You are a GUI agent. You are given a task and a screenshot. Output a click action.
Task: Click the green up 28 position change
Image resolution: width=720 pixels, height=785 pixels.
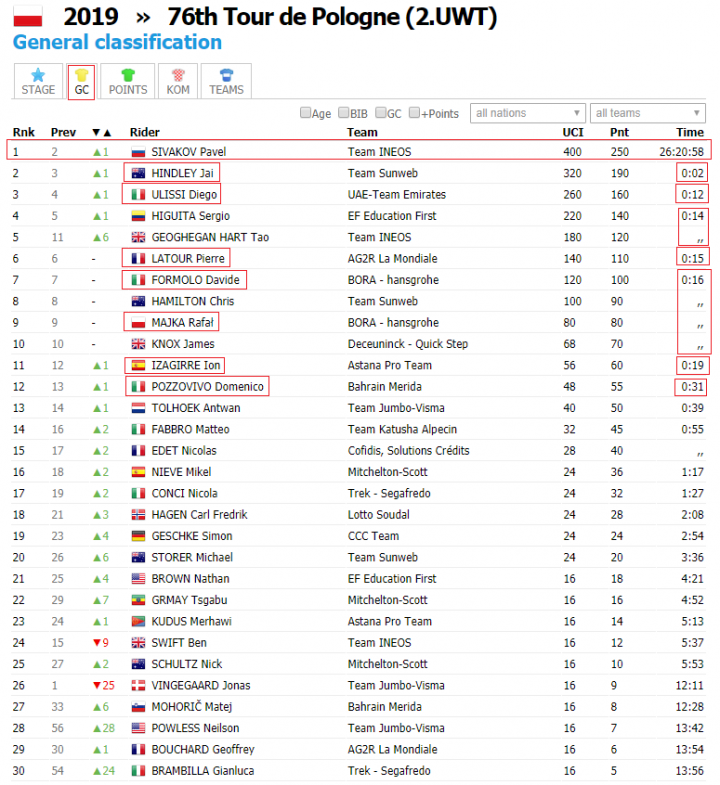103,728
